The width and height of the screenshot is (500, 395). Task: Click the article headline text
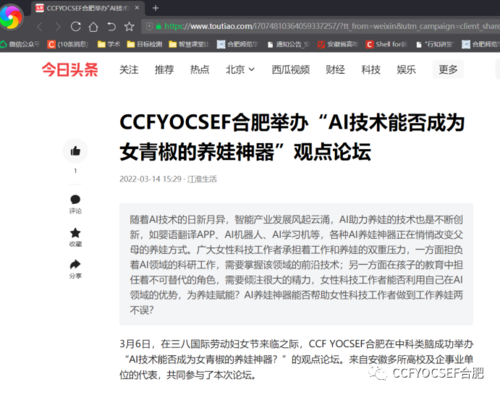click(292, 137)
